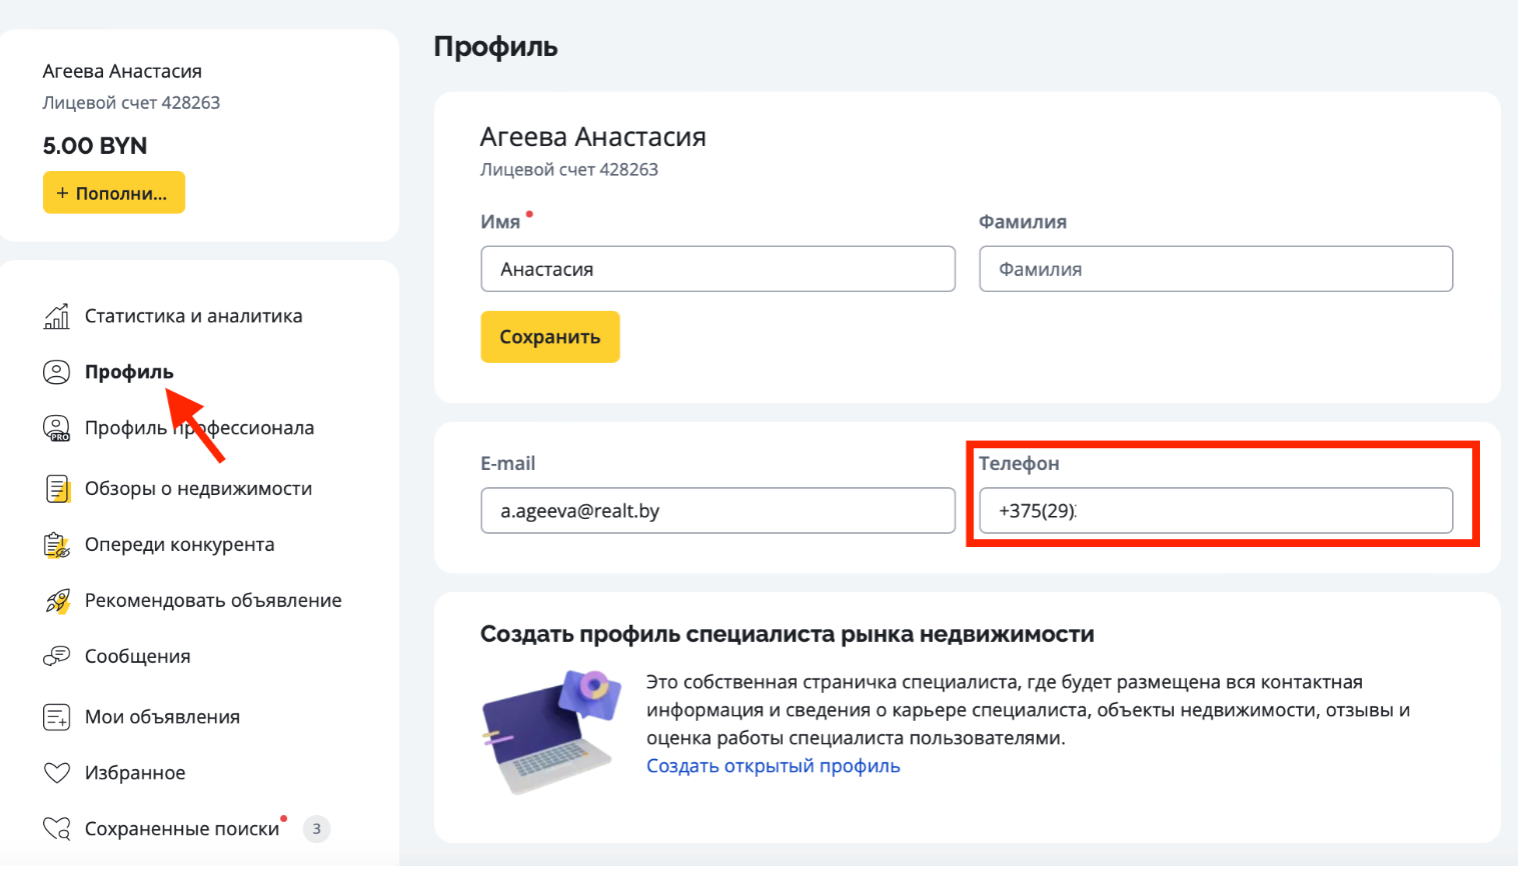
Task: Click the E-mail field with a.ageeva@realt.by
Action: (x=717, y=511)
